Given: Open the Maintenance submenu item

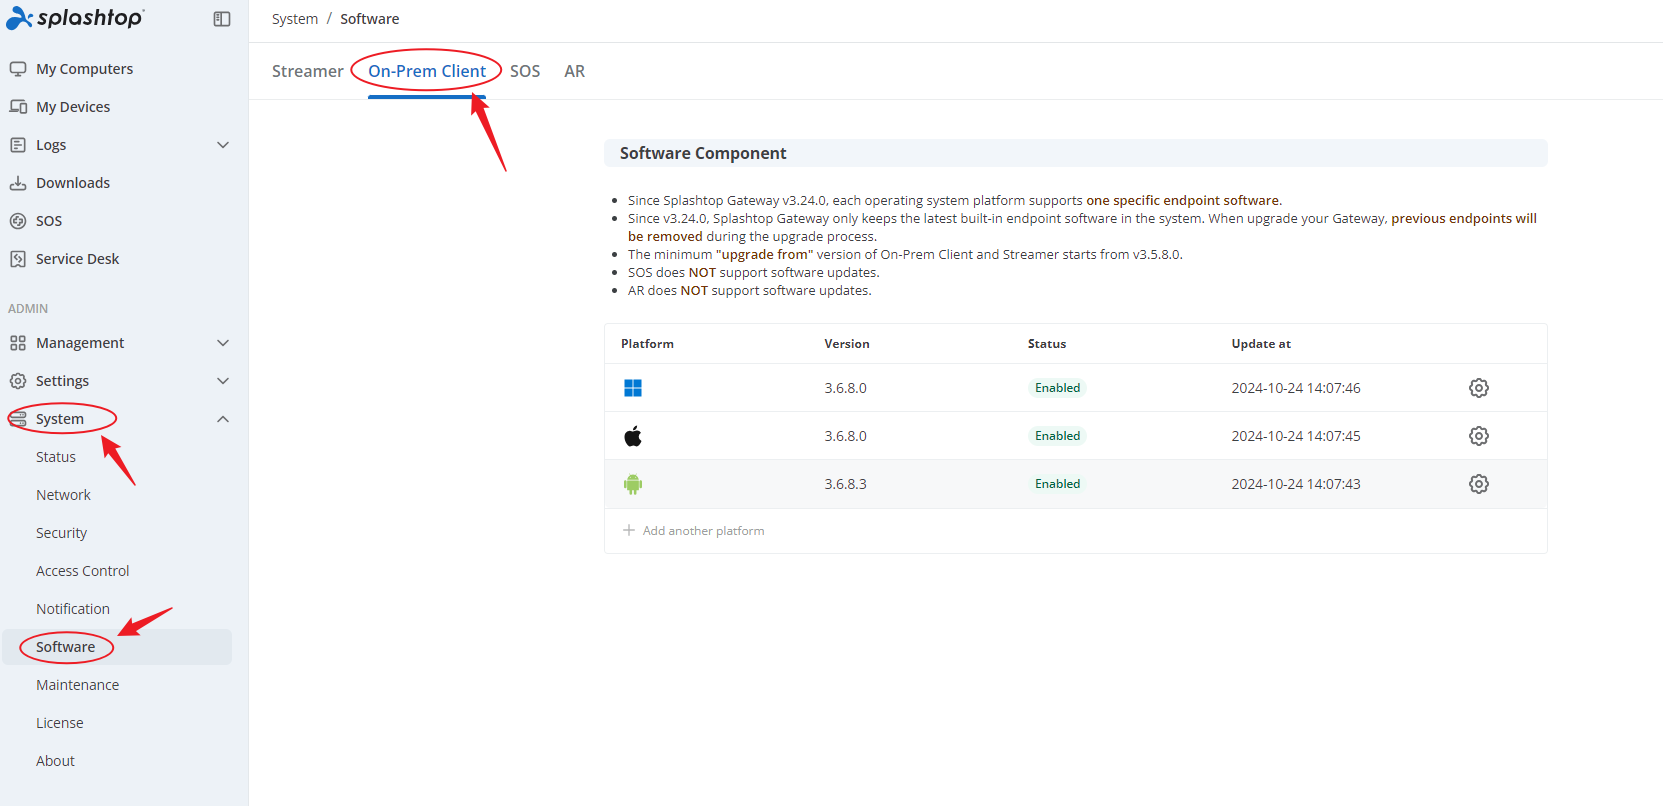Looking at the screenshot, I should coord(78,685).
